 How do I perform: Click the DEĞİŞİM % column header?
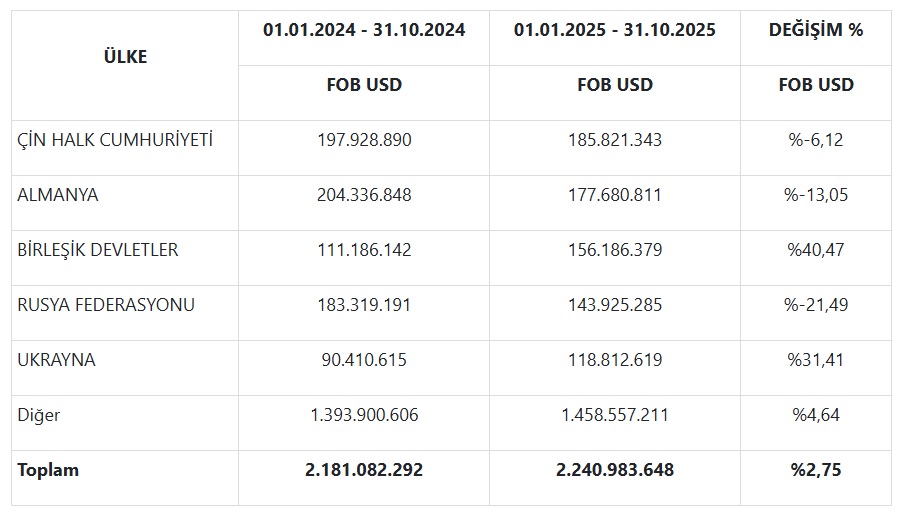pyautogui.click(x=816, y=30)
